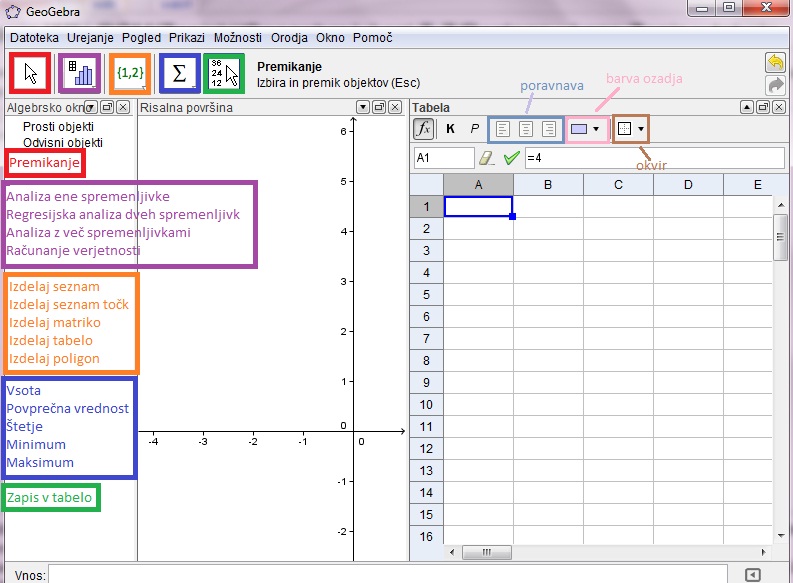
Task: Open the background color dropdown arrow
Action: 596,129
